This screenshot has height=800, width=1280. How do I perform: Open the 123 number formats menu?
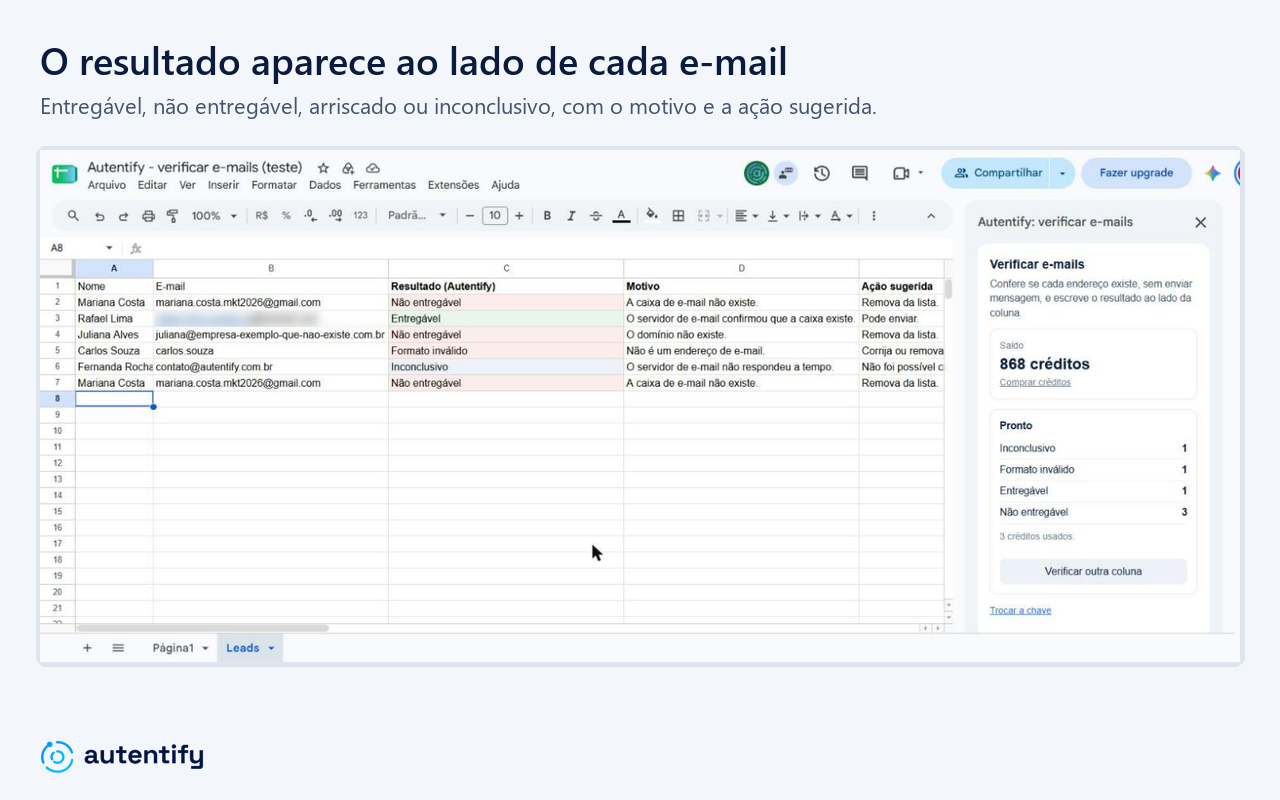click(361, 215)
